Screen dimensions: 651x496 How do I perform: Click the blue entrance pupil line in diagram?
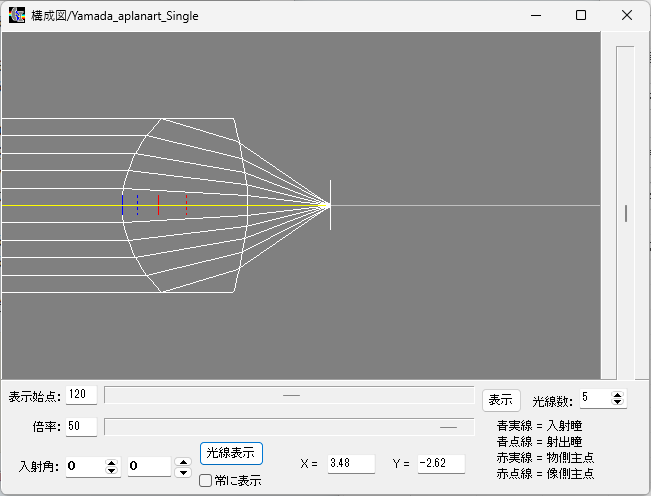pos(122,205)
